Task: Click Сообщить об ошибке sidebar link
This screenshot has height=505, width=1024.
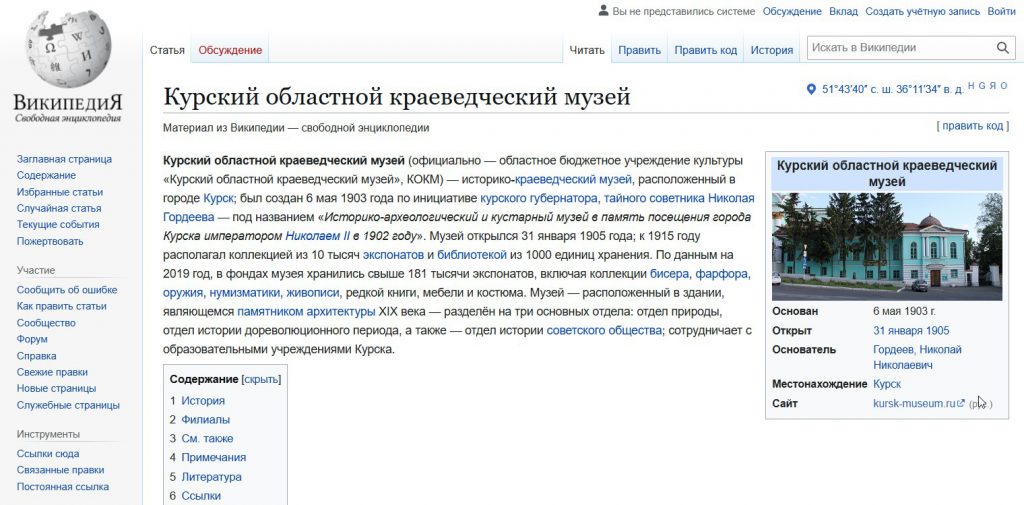Action: point(67,290)
